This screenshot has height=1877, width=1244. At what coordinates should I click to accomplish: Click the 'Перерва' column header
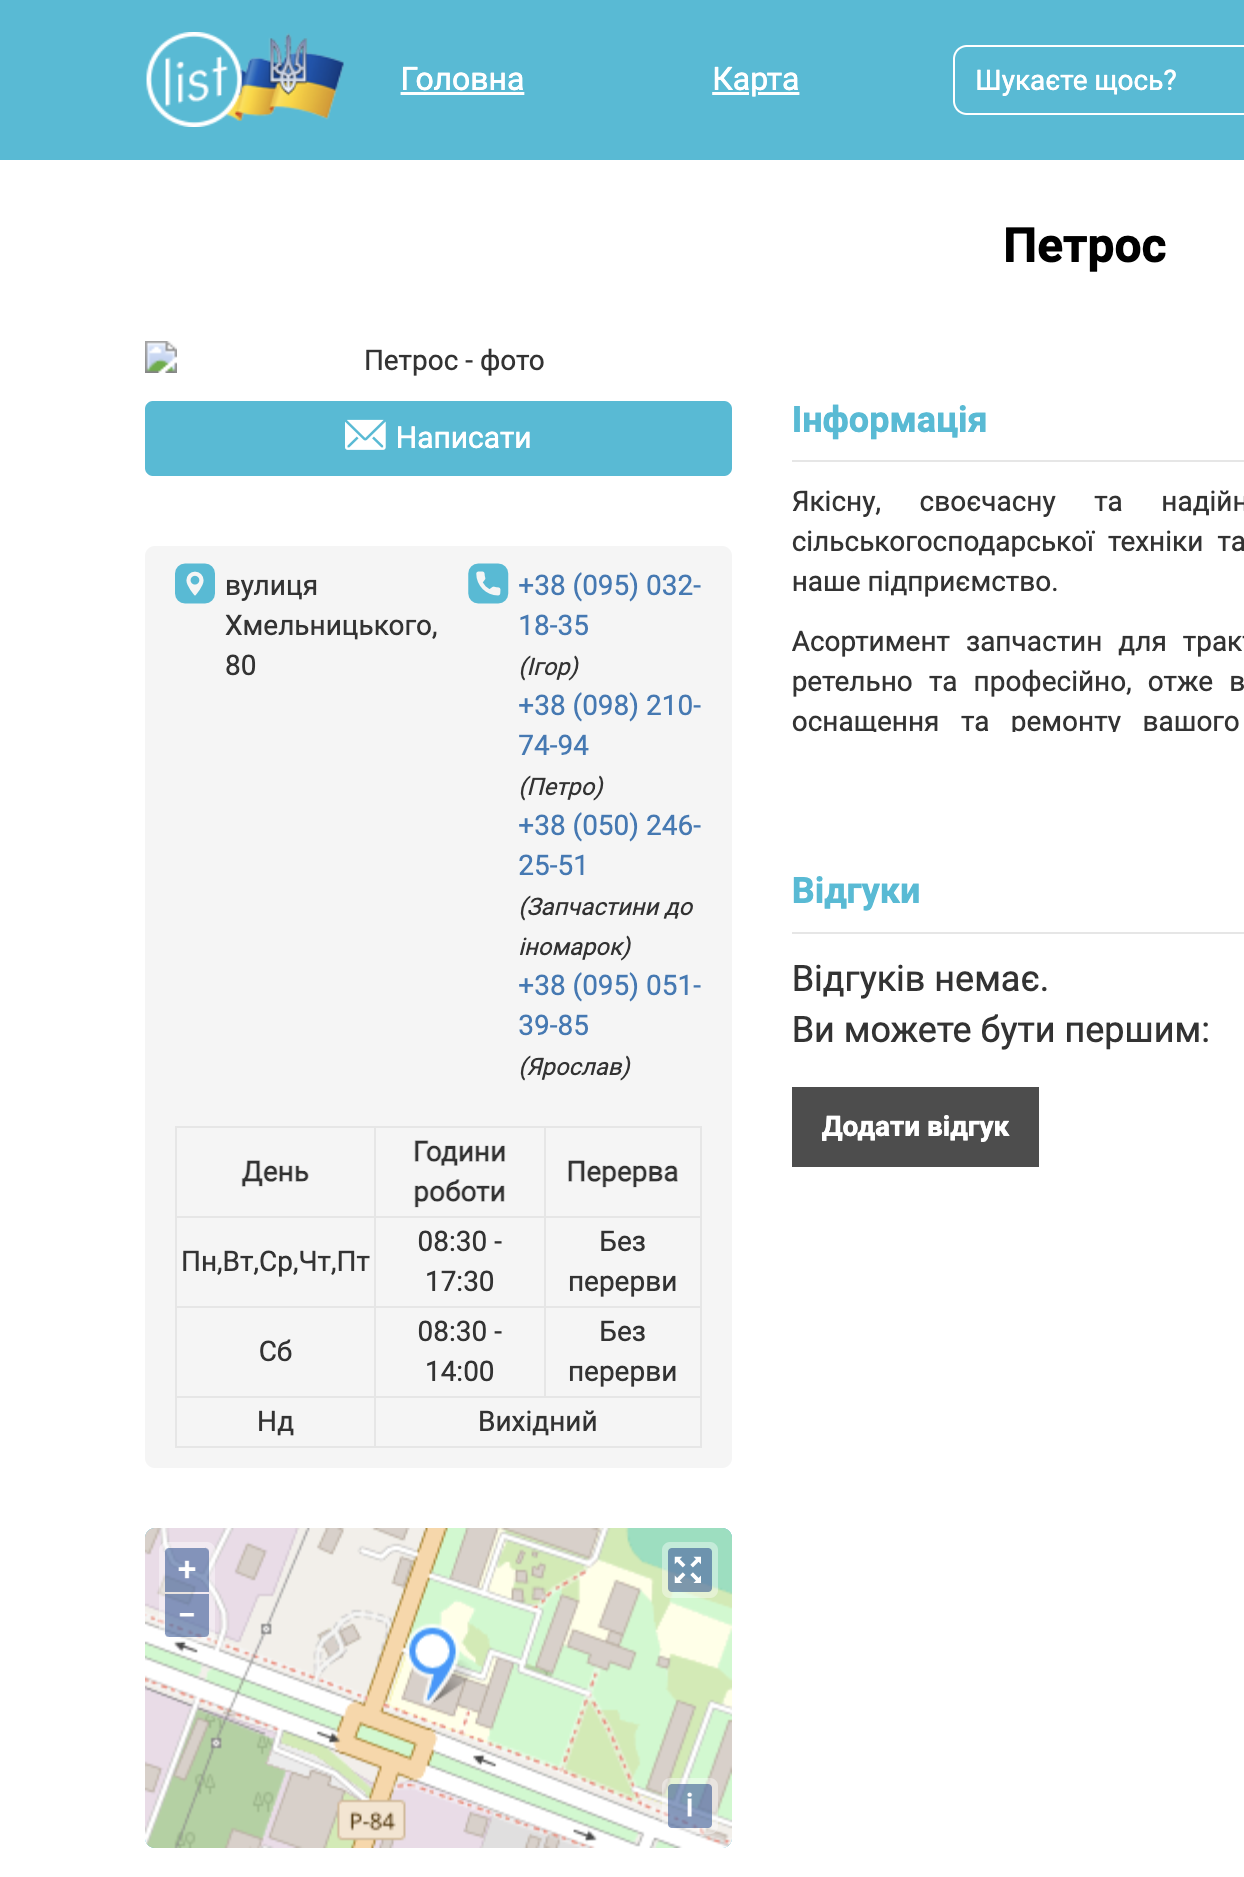[x=622, y=1172]
